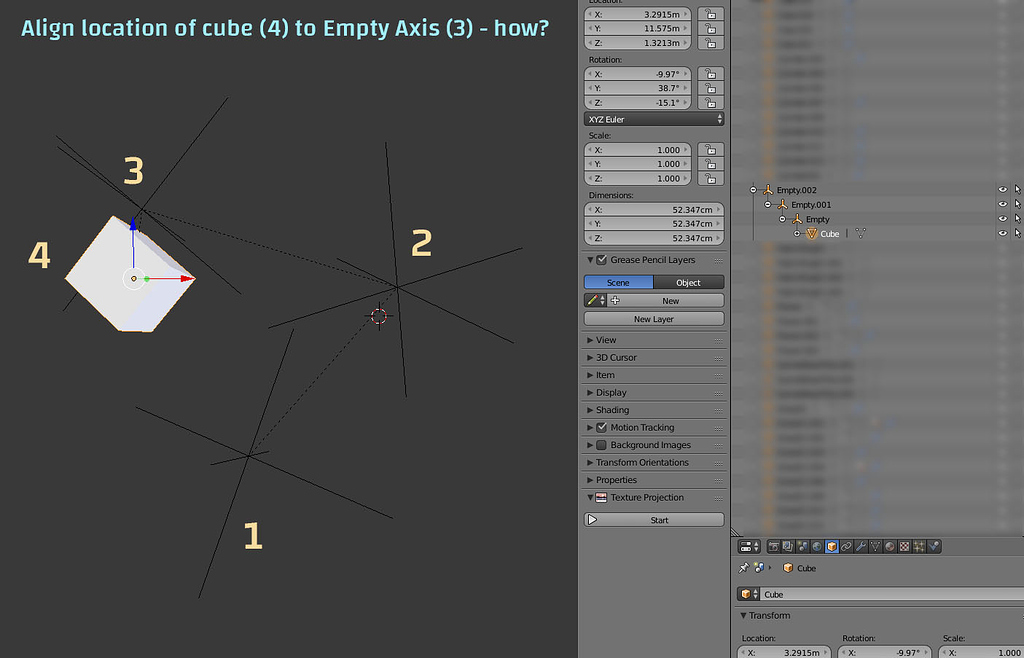This screenshot has height=658, width=1024.
Task: Click the Dimensions X 52.347cm field
Action: [654, 210]
